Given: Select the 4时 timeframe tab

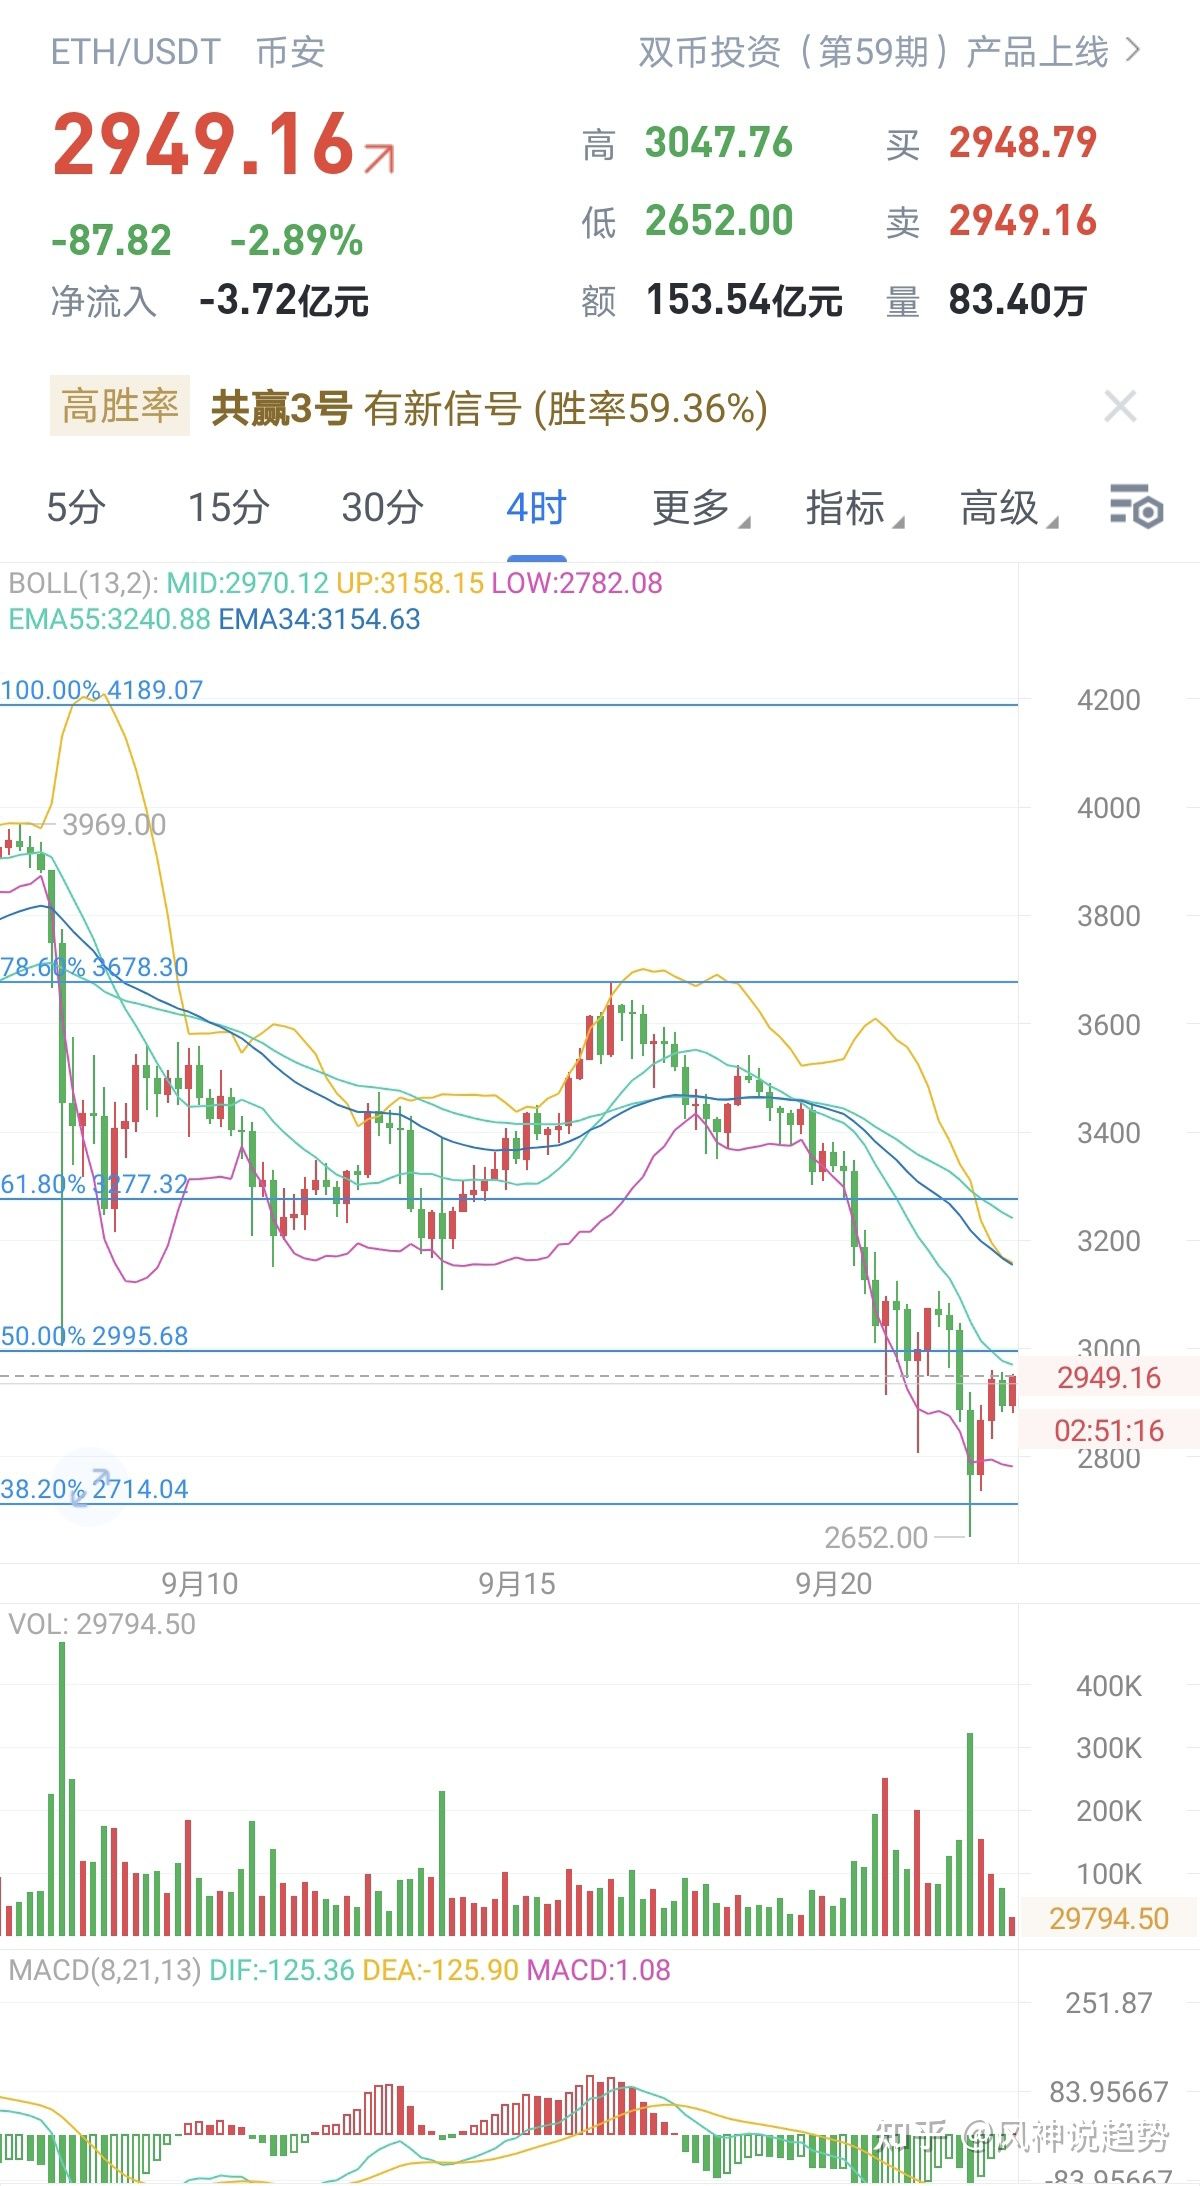Looking at the screenshot, I should coord(536,508).
